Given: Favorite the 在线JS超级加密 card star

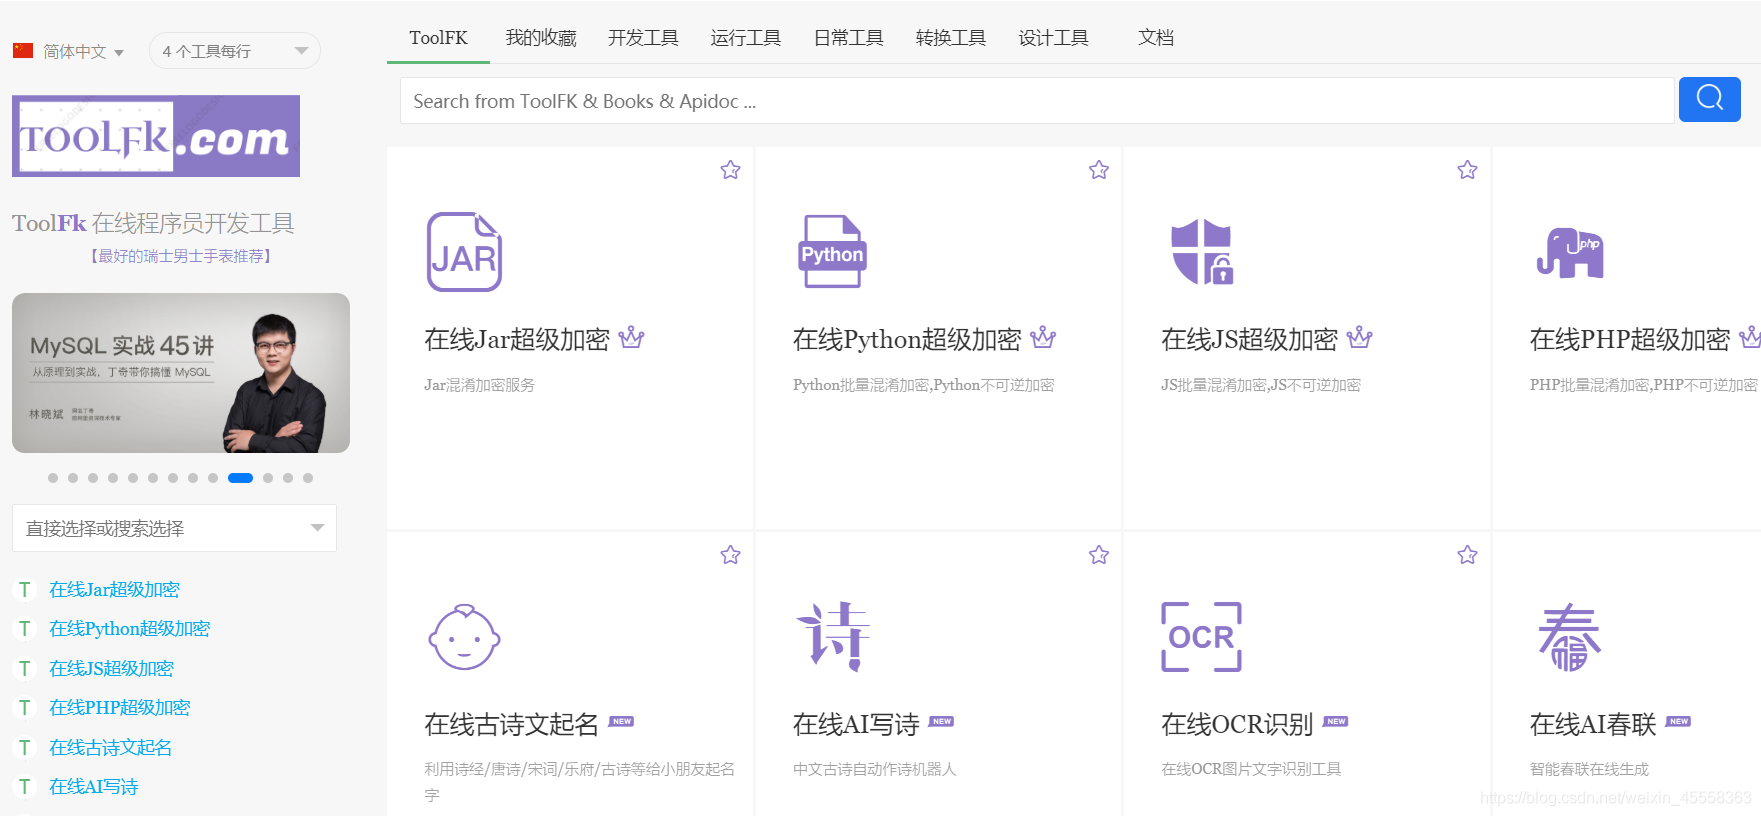Looking at the screenshot, I should (1467, 170).
